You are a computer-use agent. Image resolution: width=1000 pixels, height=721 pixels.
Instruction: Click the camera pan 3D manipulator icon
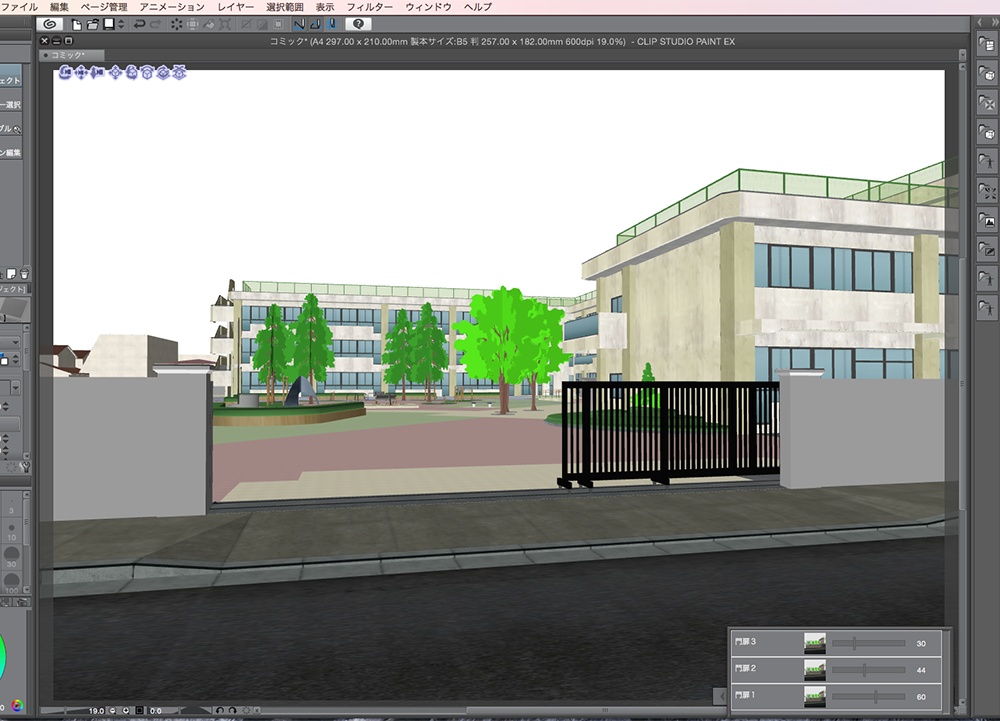81,73
